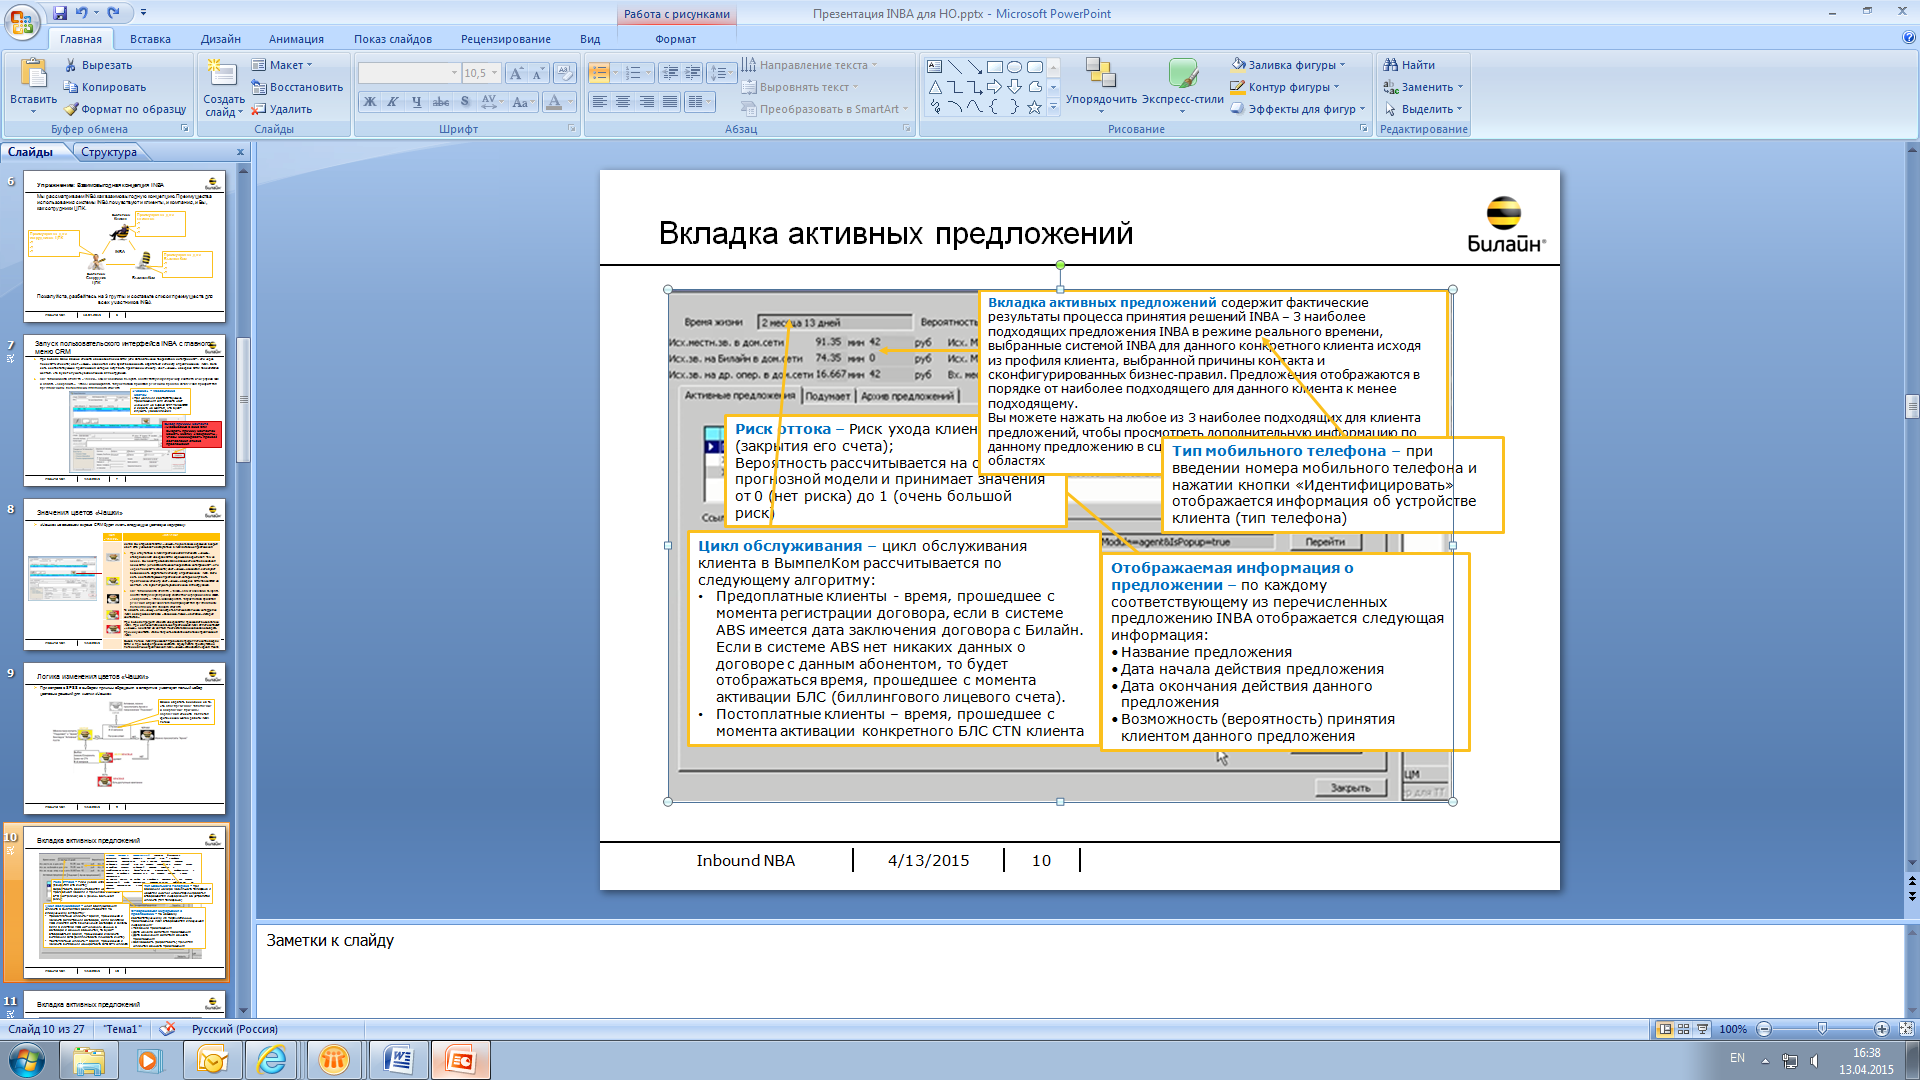Switch to Структура outline tab
The image size is (1920, 1080).
[109, 152]
